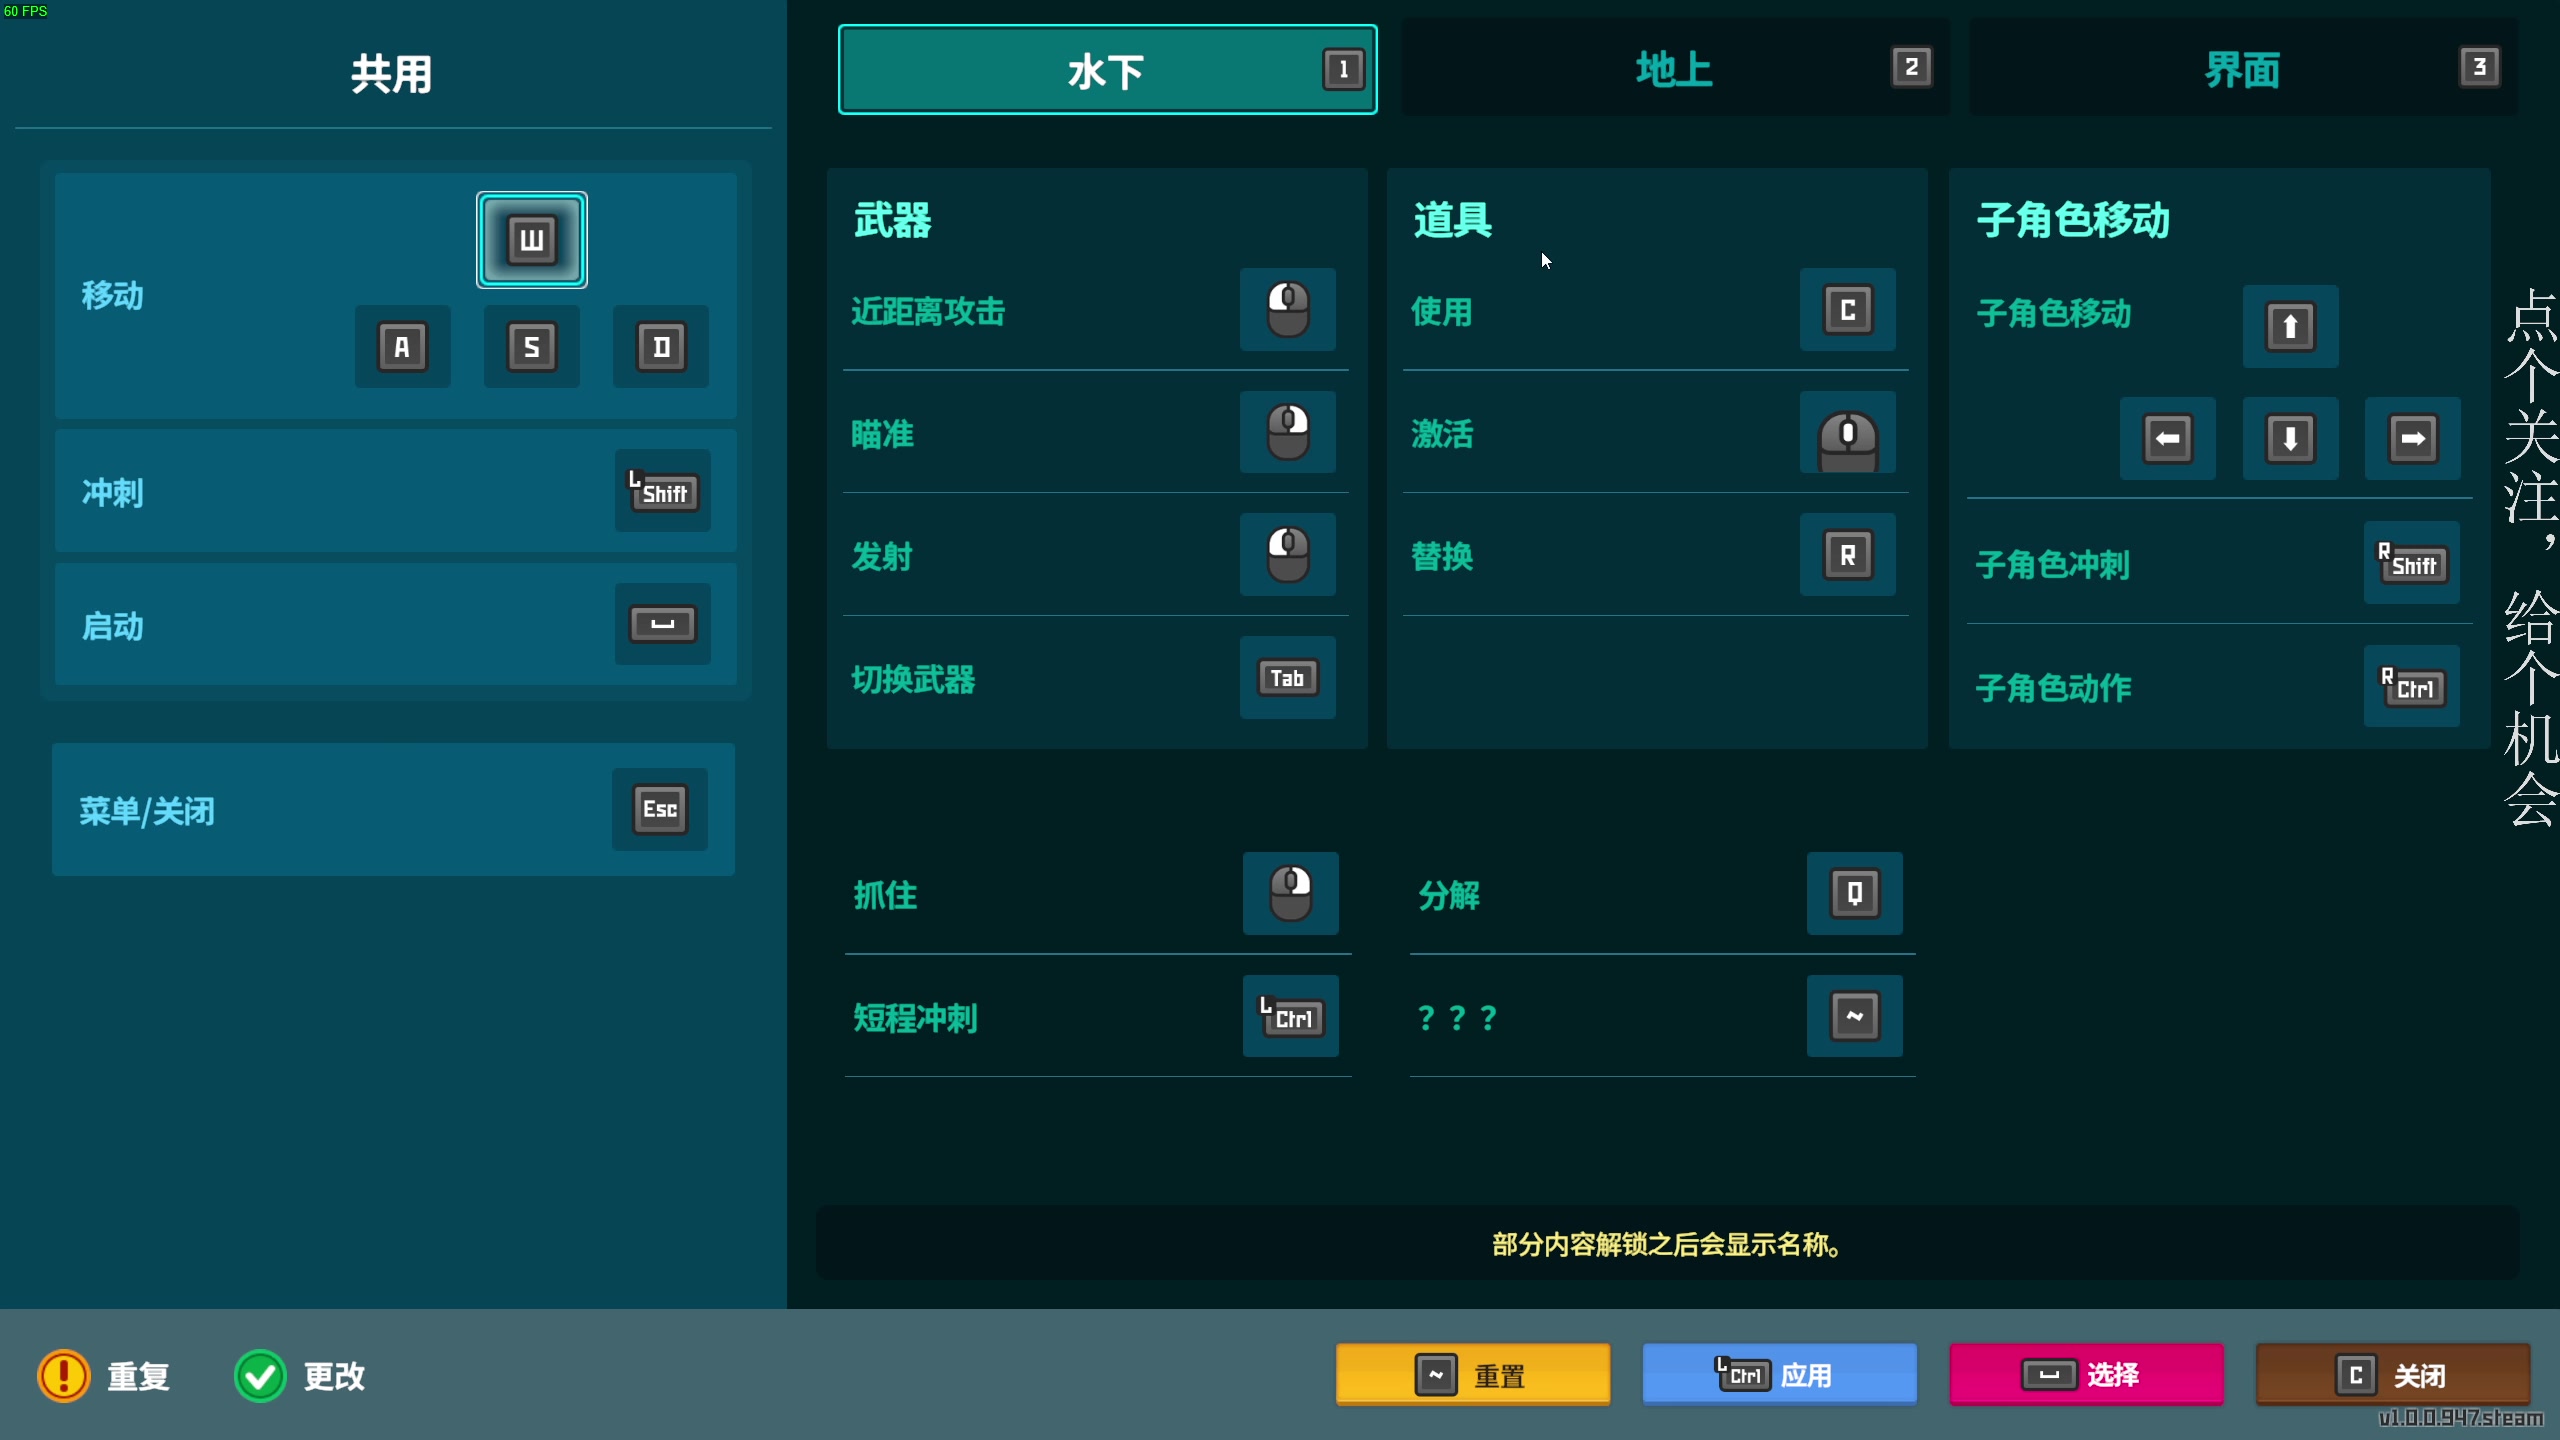Click the 道具 section header

(x=1452, y=220)
